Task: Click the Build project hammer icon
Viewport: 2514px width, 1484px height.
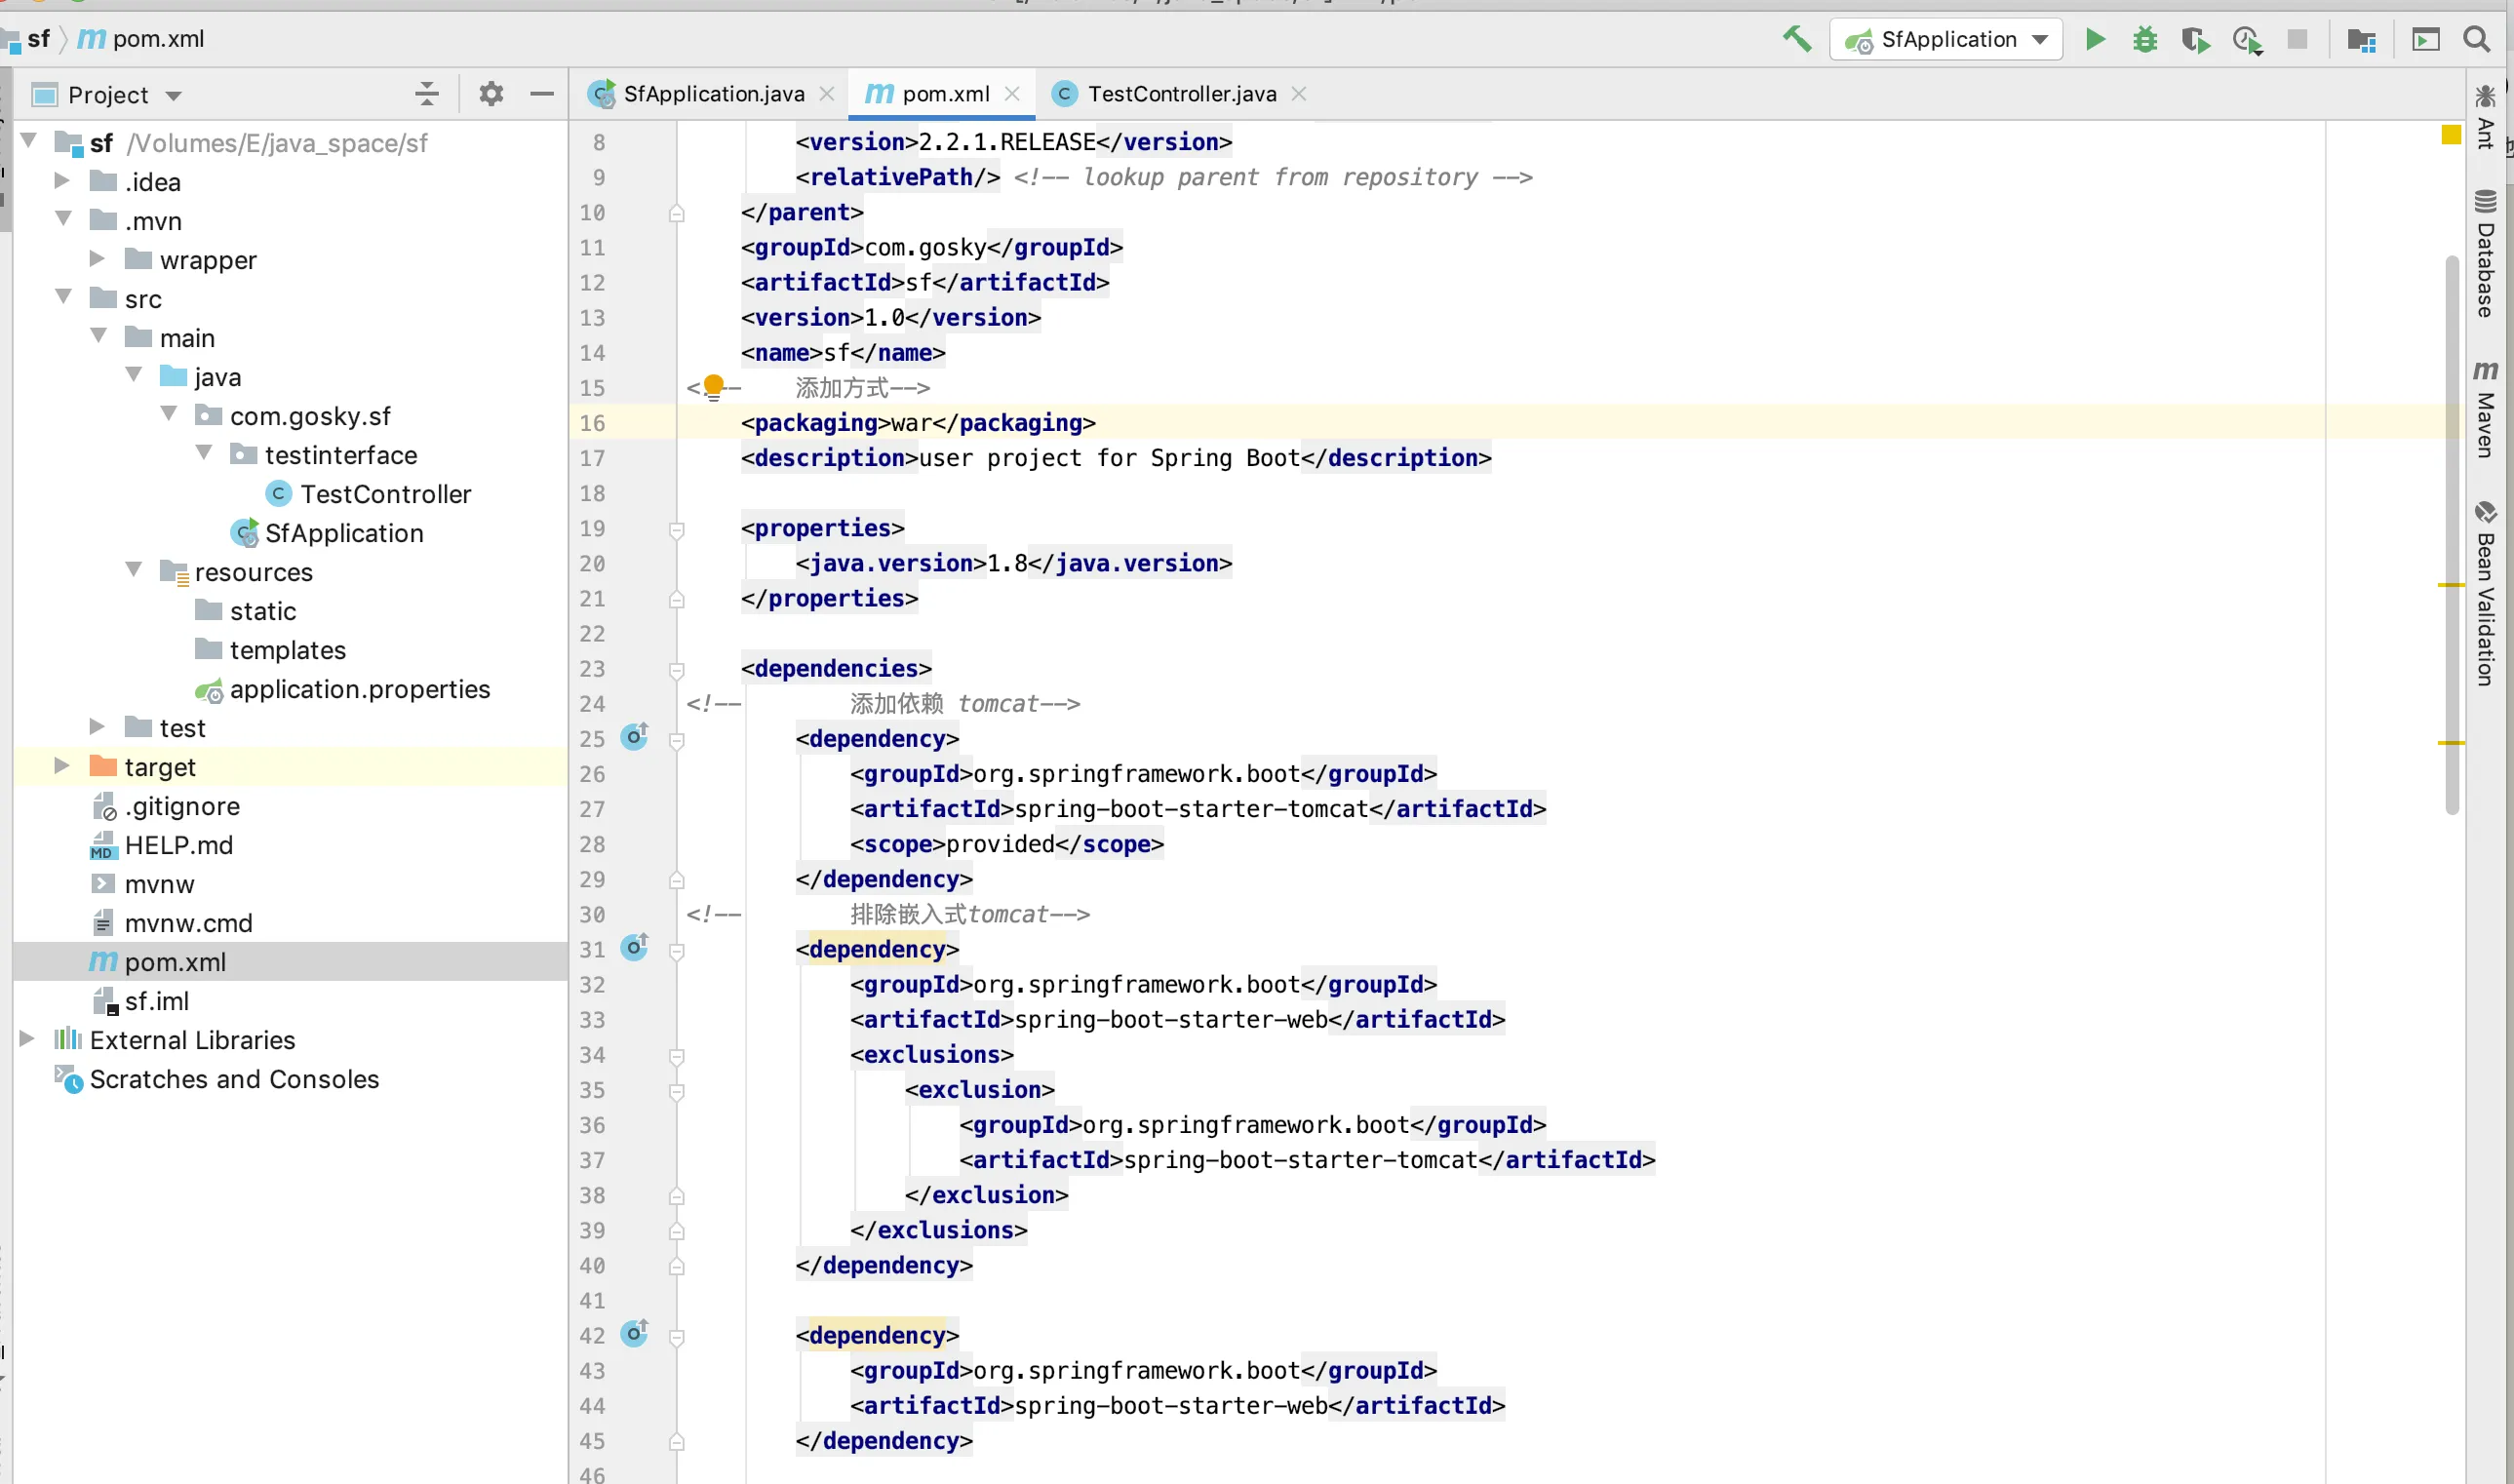Action: [1796, 39]
